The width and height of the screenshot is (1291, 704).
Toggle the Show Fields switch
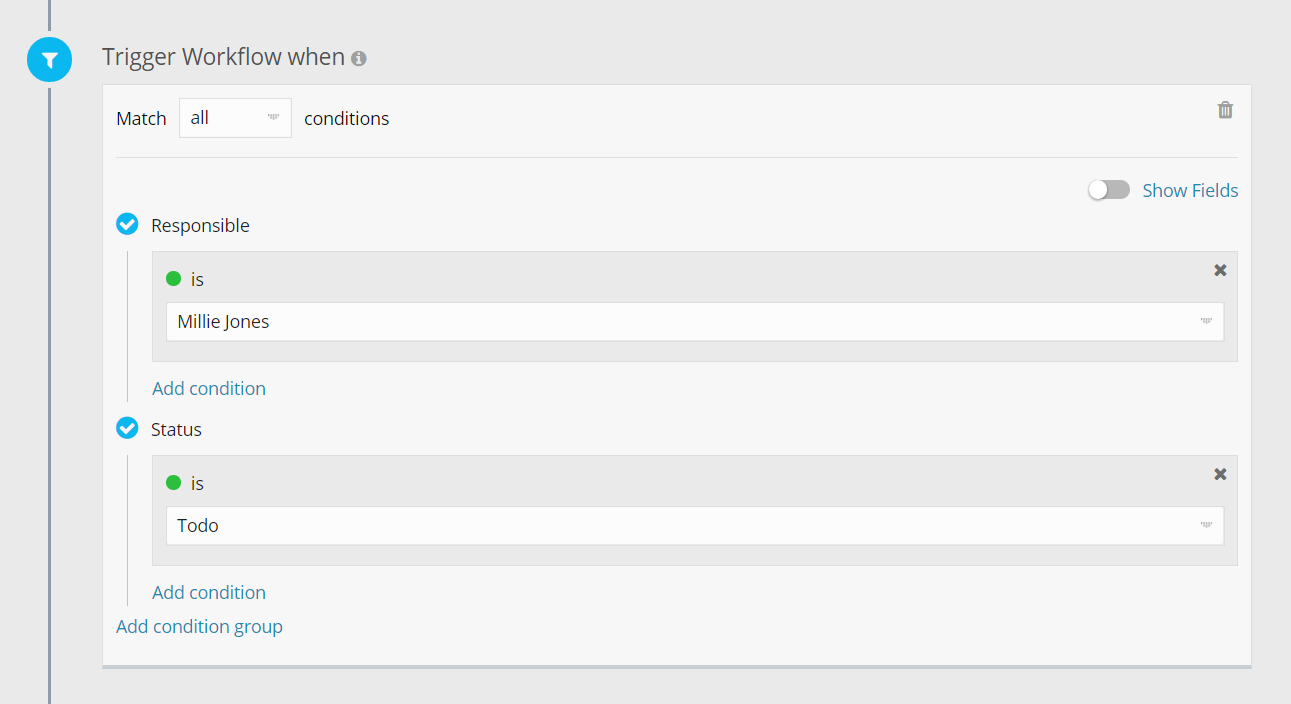click(x=1108, y=190)
